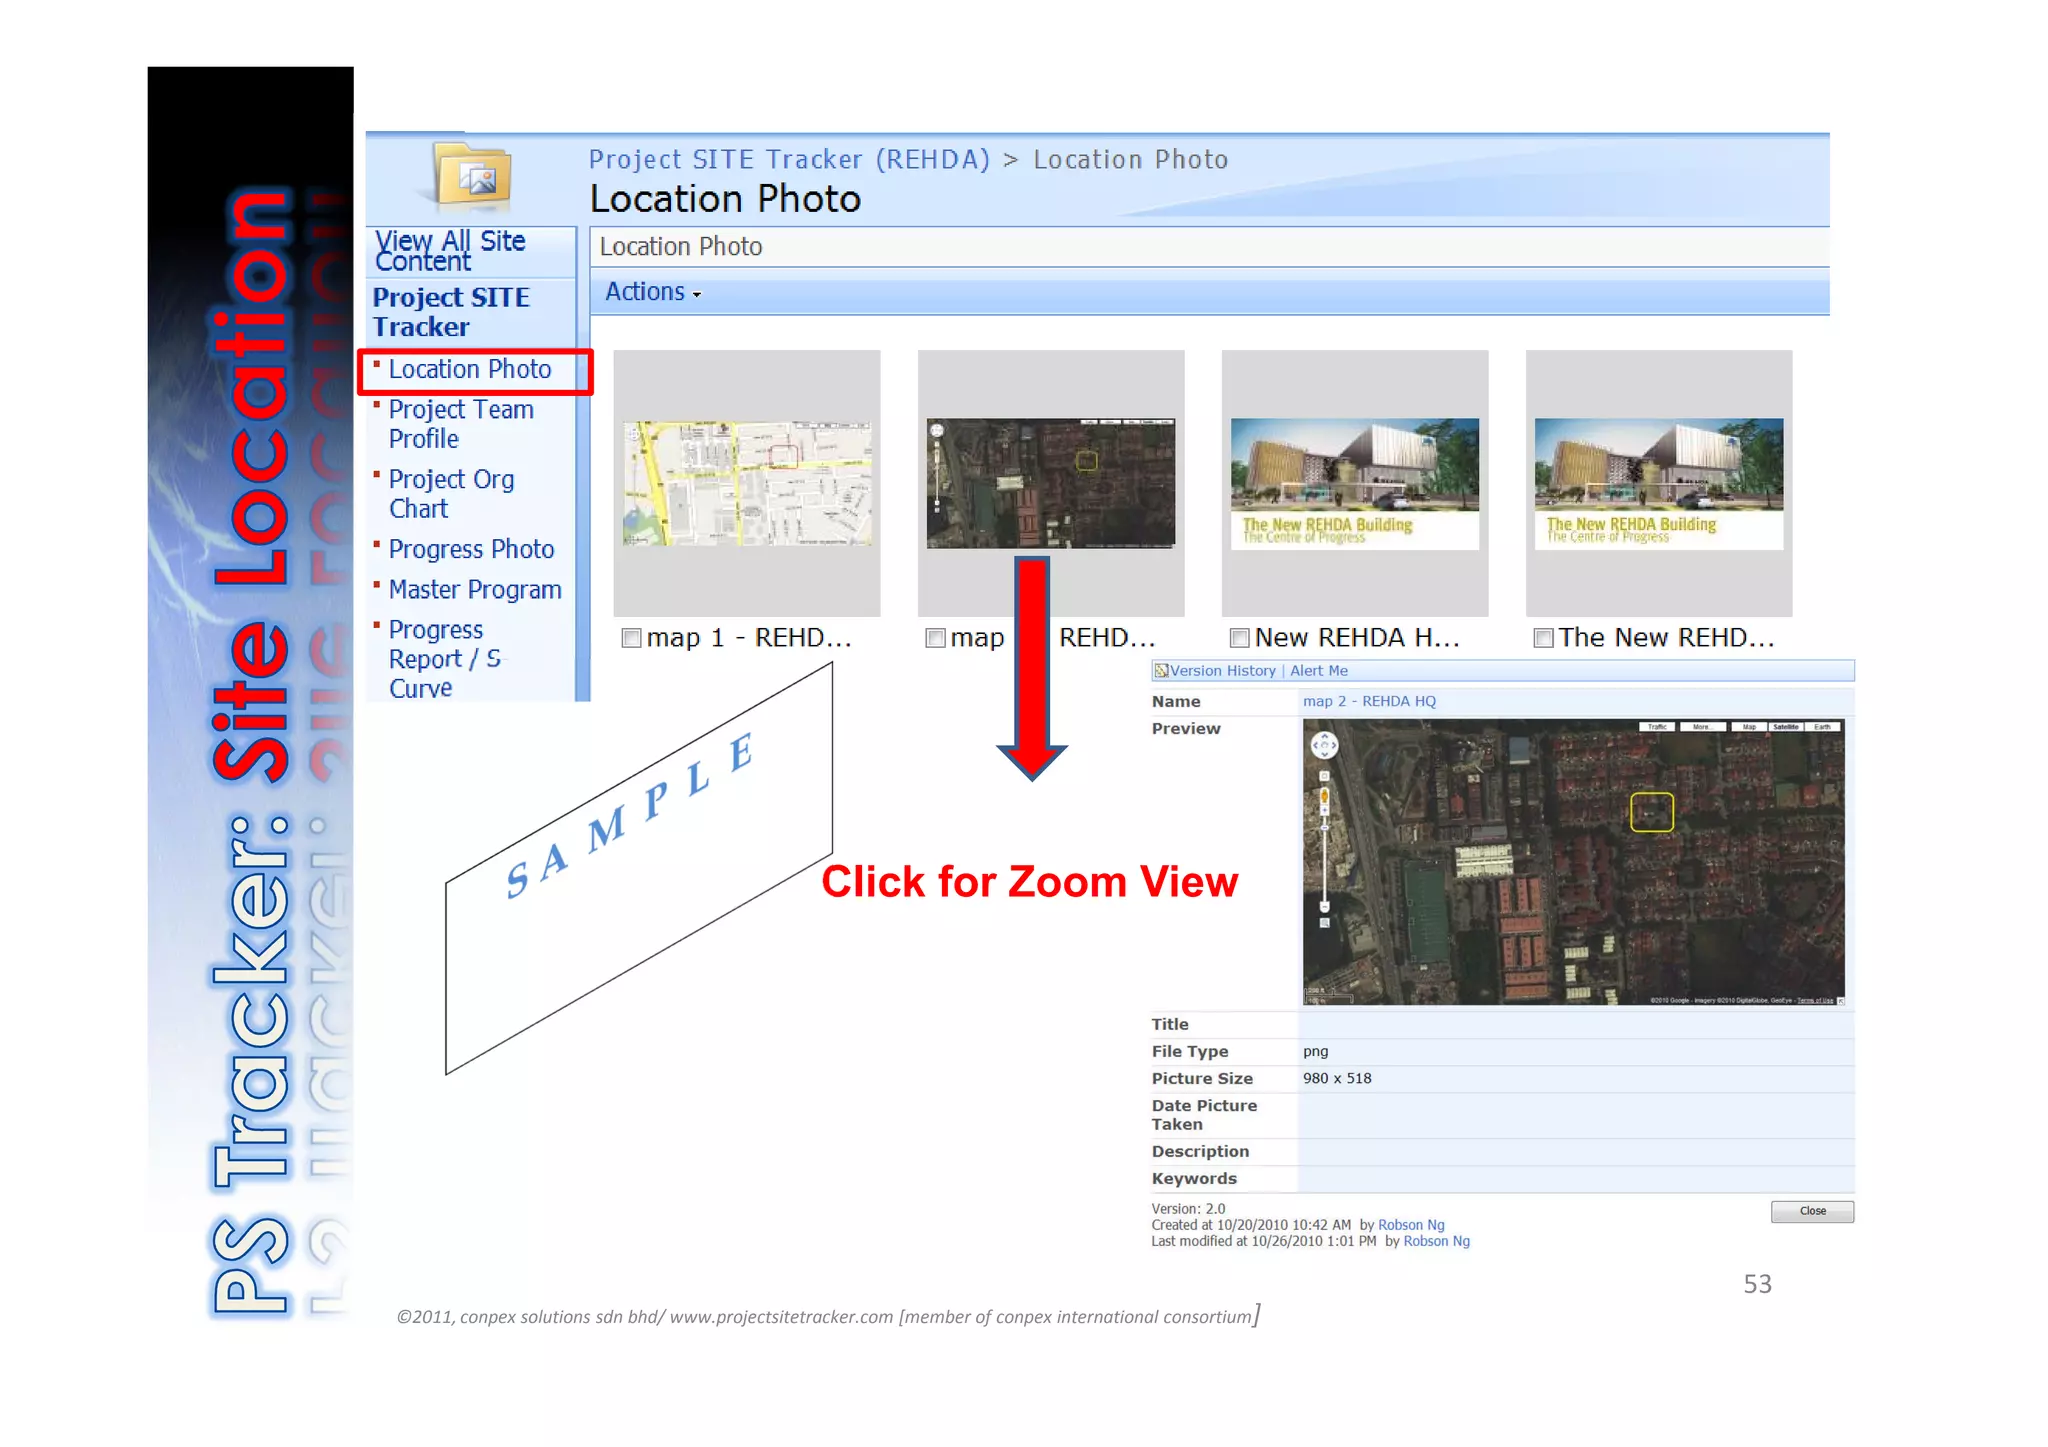
Task: Click the New REHDA H... file name
Action: pos(1357,638)
